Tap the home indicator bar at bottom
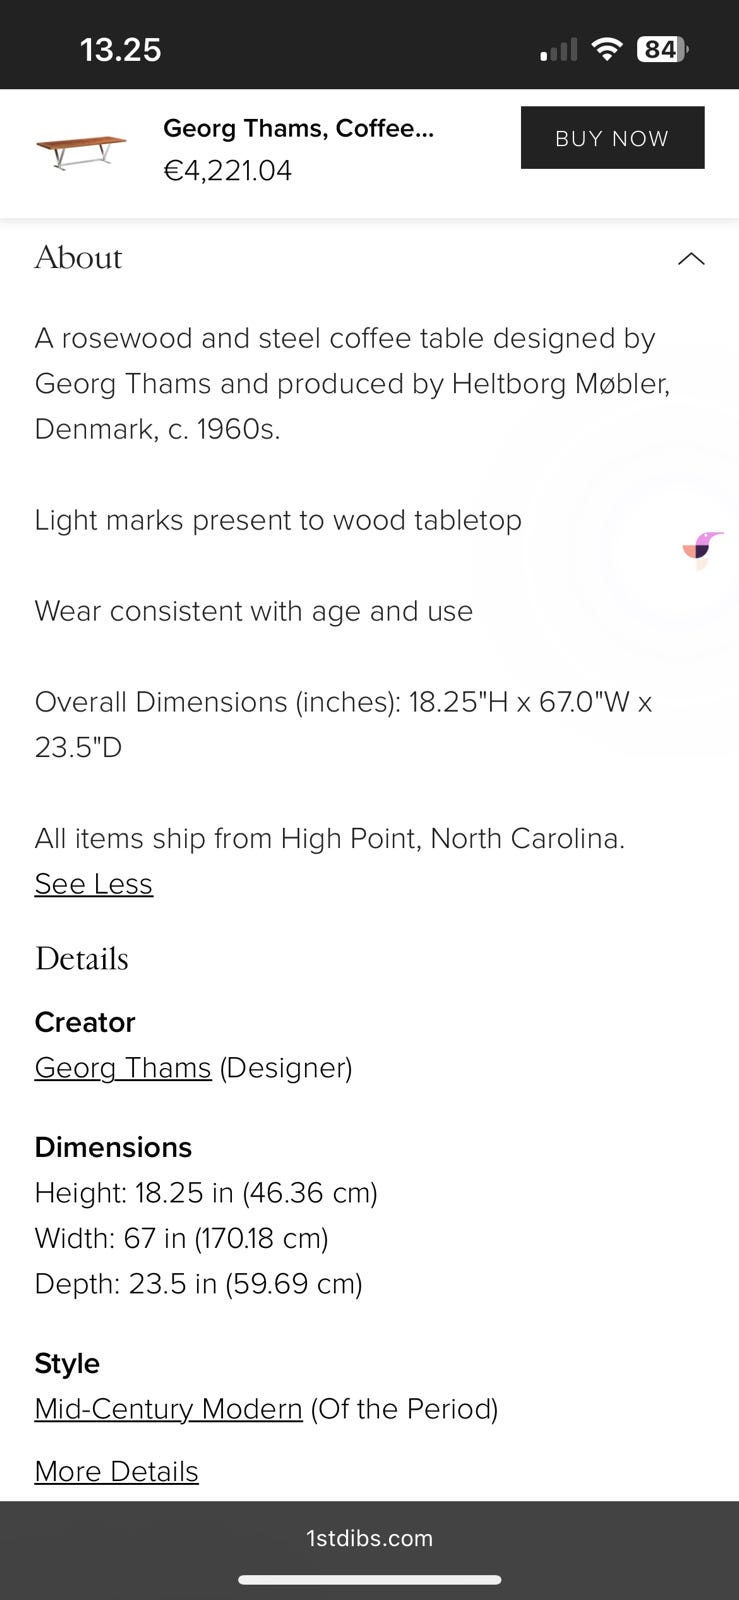The width and height of the screenshot is (739, 1600). coord(369,1580)
